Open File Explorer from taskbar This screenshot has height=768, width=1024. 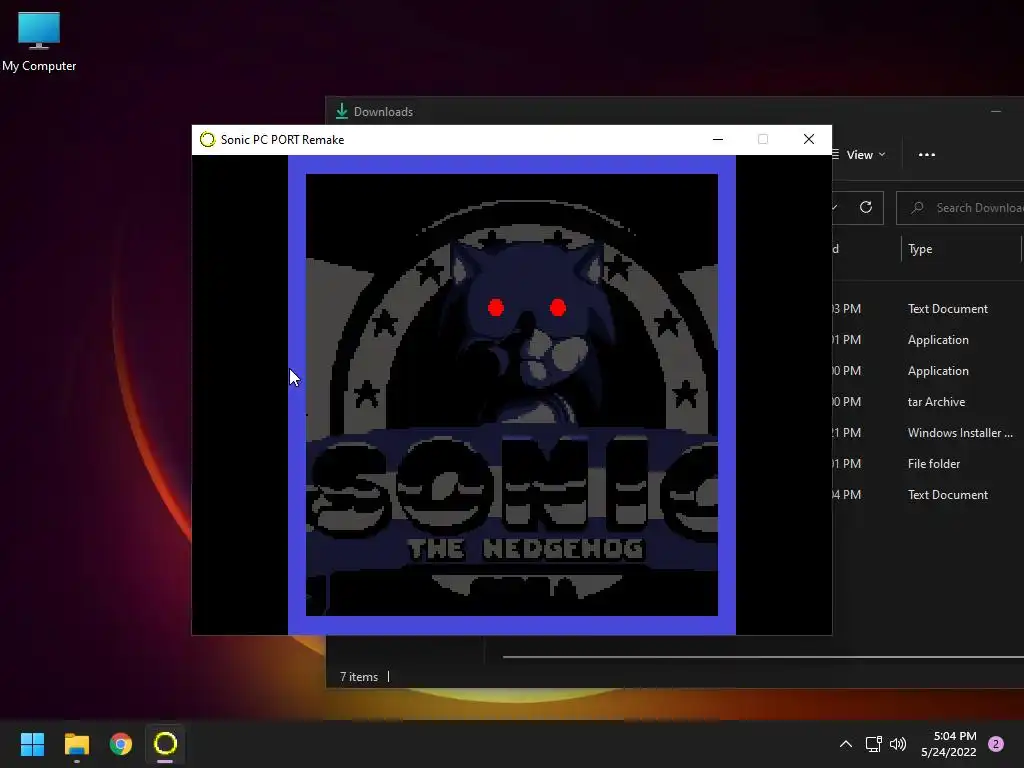coord(76,744)
